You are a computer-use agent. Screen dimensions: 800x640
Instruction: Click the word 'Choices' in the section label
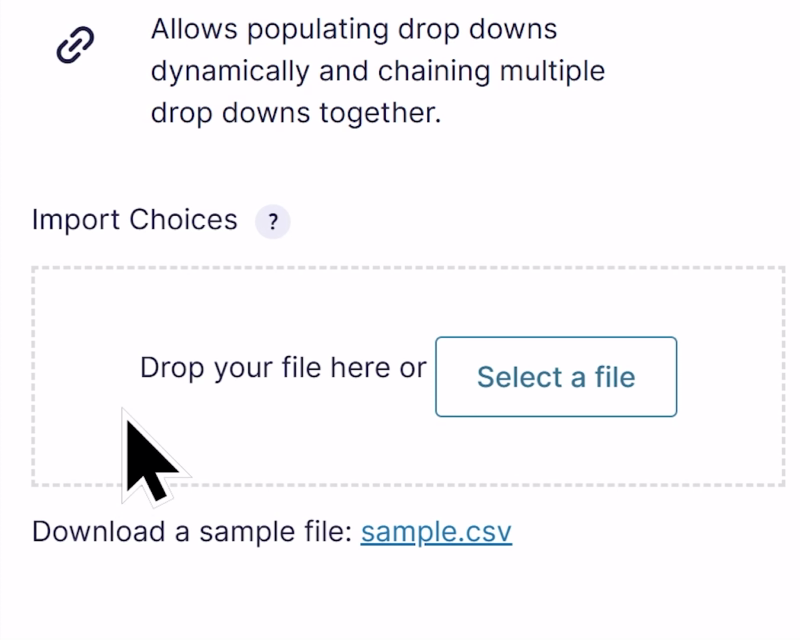tap(183, 220)
